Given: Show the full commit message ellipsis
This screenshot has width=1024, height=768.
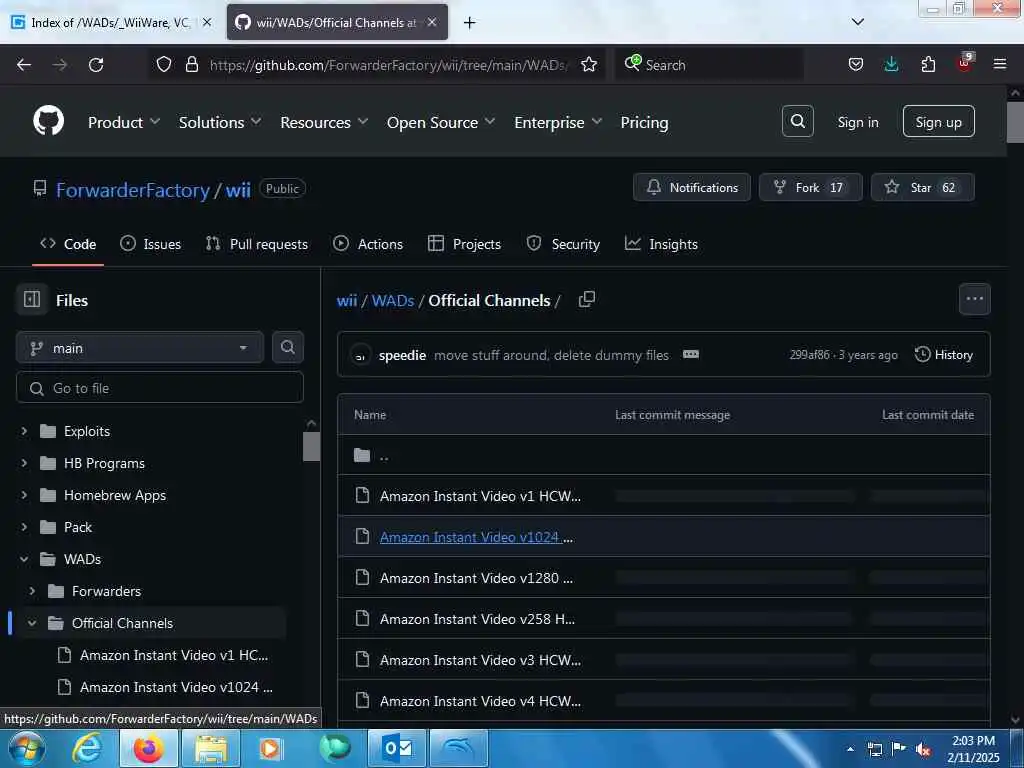Looking at the screenshot, I should tap(690, 354).
